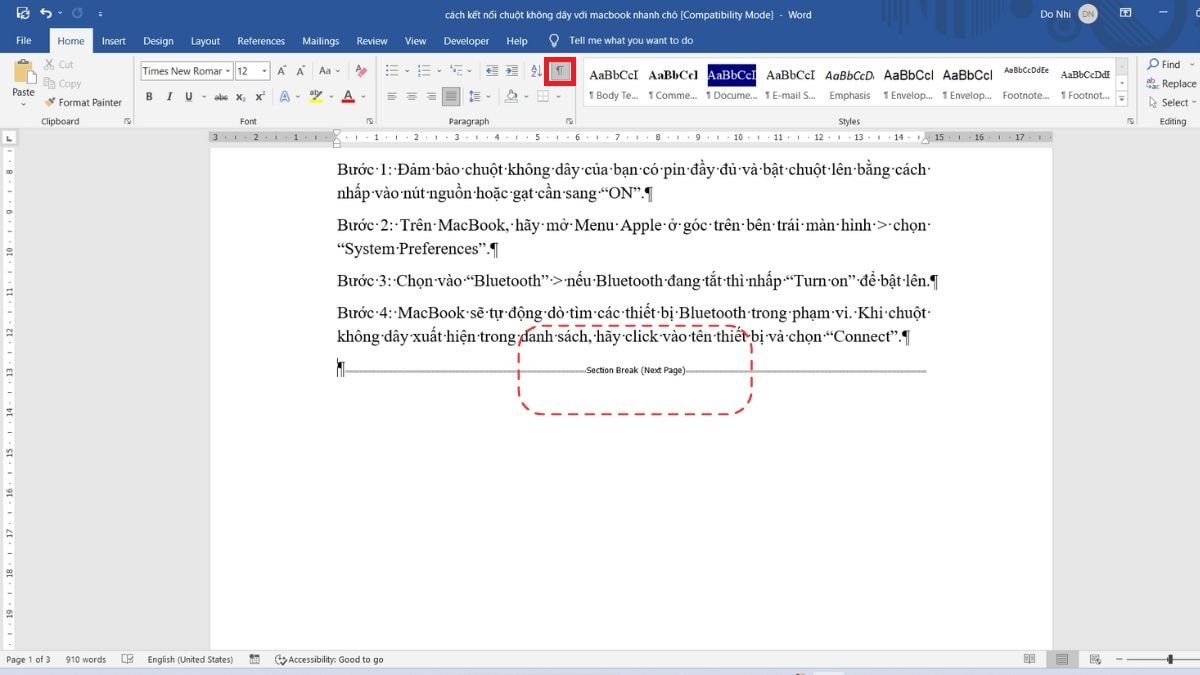The height and width of the screenshot is (675, 1200).
Task: Click the Save icon in the title bar
Action: (x=23, y=14)
